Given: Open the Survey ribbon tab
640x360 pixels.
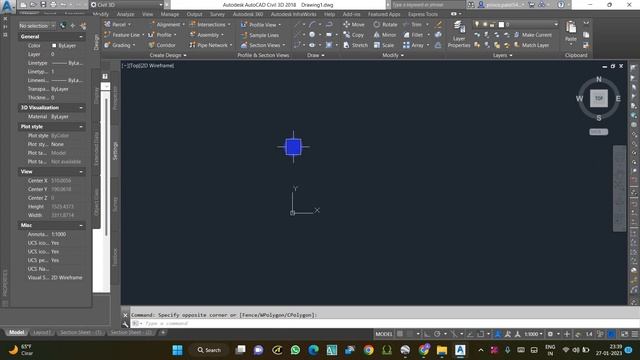Looking at the screenshot, I should click(x=217, y=14).
